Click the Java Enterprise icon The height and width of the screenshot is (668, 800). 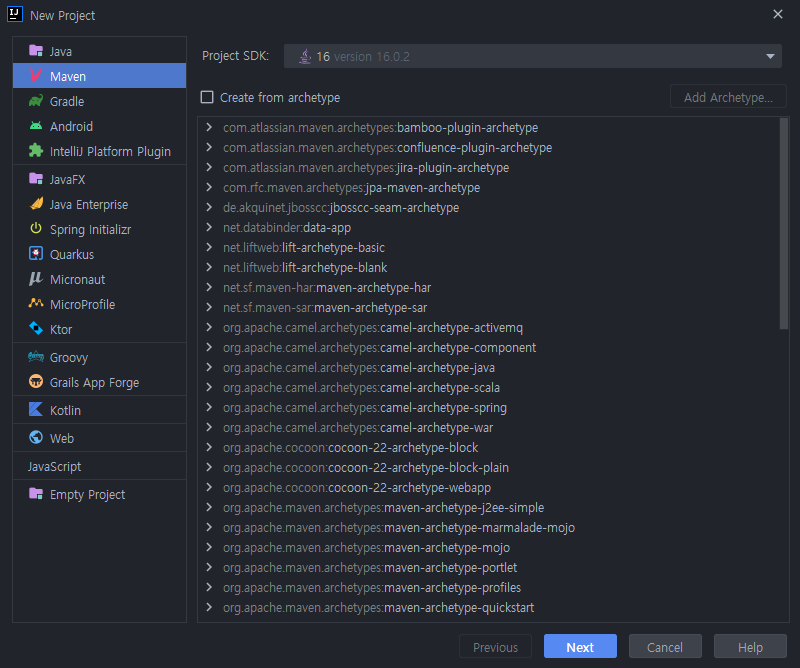(36, 204)
